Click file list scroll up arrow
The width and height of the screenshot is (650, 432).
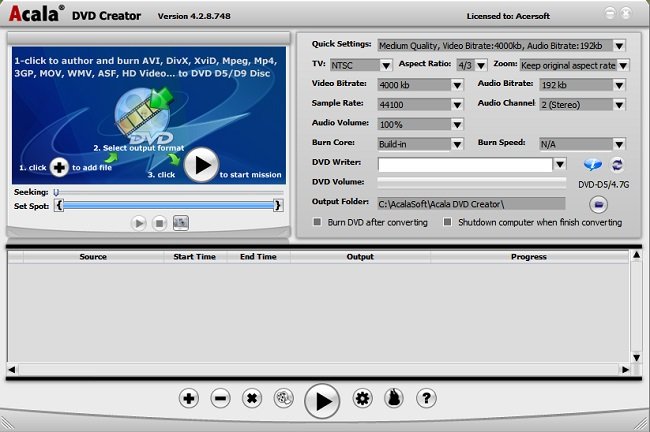tap(636, 255)
